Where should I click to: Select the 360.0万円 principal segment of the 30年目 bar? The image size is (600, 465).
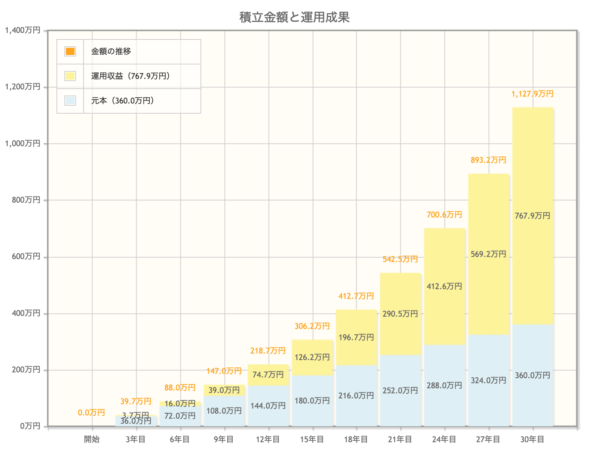533,375
